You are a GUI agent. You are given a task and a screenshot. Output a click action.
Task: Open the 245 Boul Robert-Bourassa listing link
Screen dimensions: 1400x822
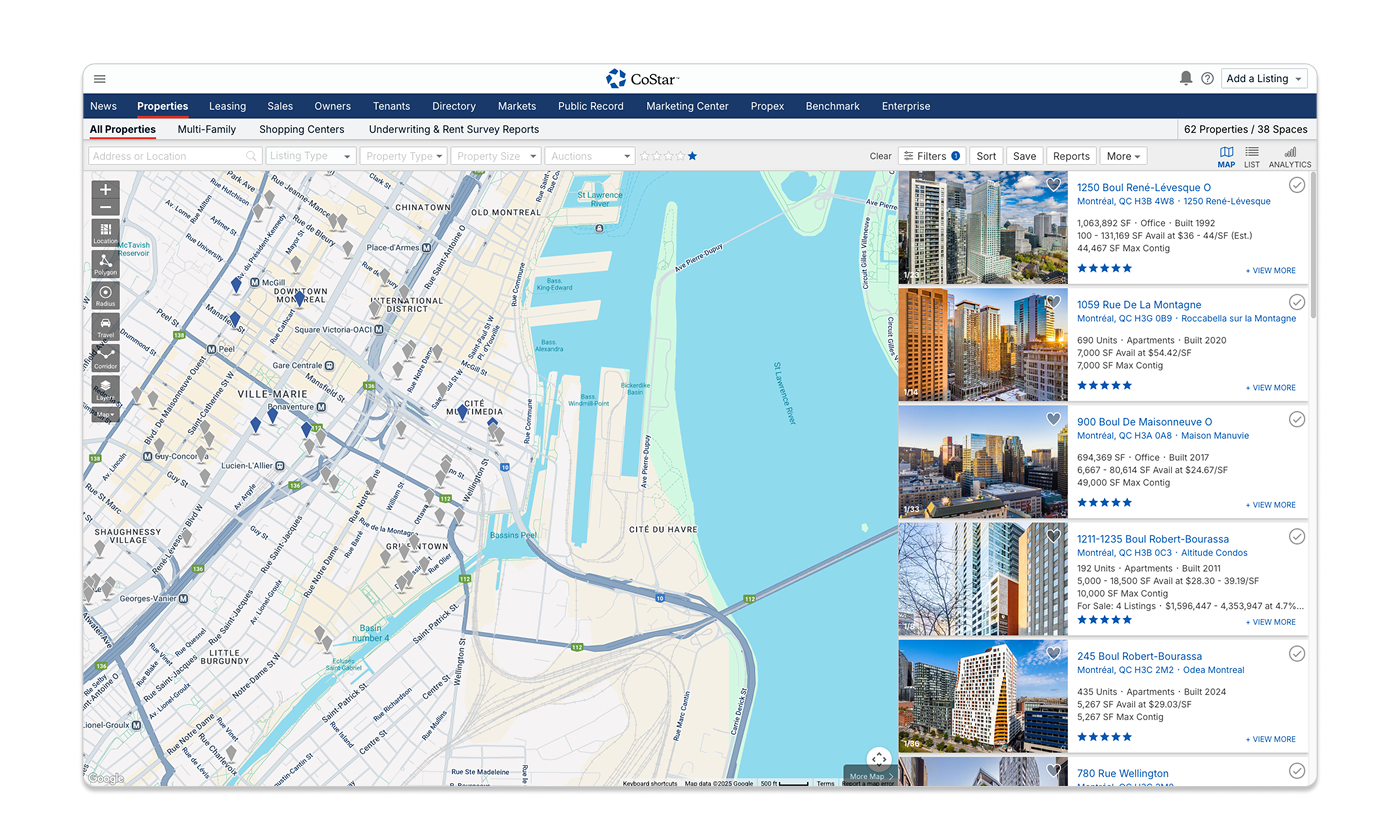1139,656
